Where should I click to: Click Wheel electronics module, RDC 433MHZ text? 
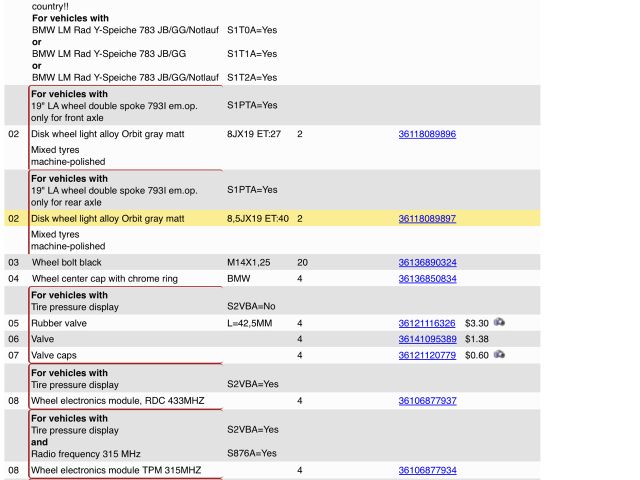tap(117, 401)
